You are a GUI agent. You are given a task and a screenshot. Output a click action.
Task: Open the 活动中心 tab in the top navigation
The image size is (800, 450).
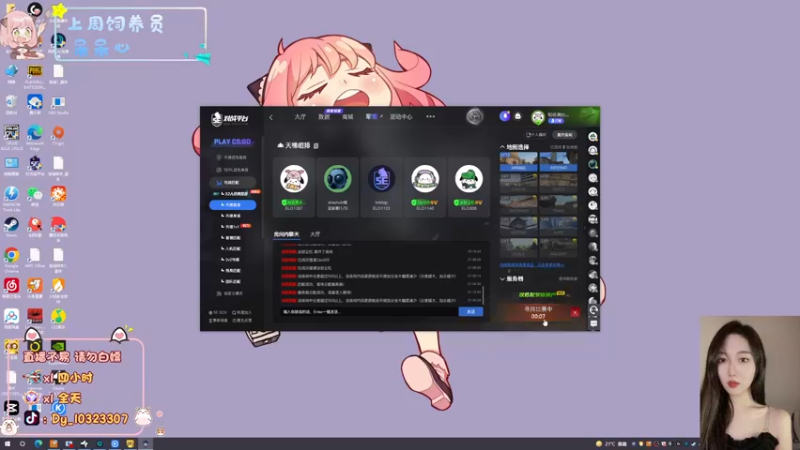(401, 117)
